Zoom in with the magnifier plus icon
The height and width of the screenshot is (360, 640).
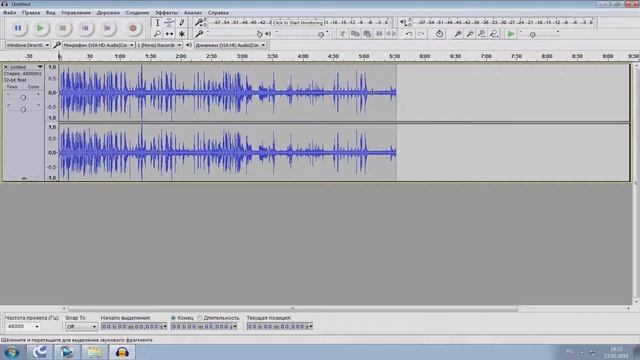point(458,34)
